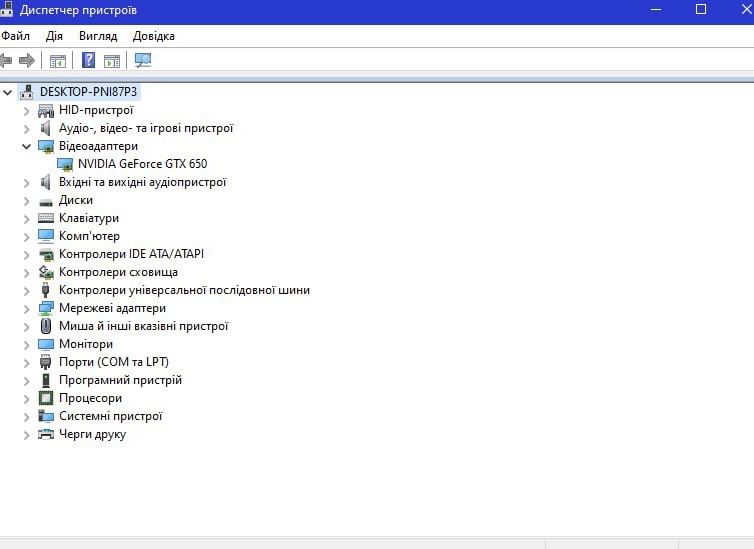Select the Програмний пристрій label
The width and height of the screenshot is (754, 549).
(x=120, y=380)
